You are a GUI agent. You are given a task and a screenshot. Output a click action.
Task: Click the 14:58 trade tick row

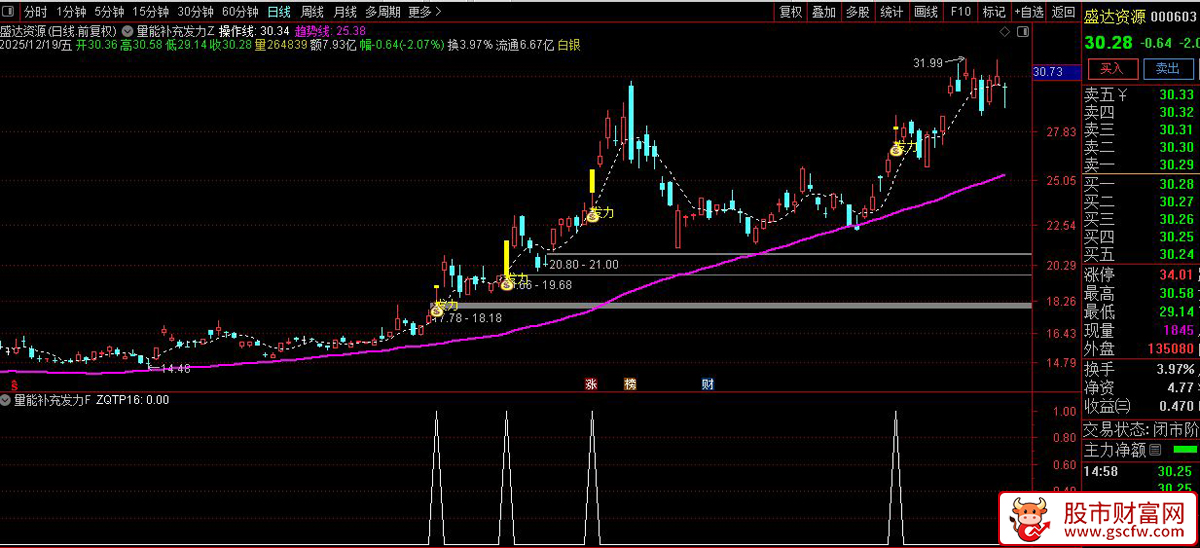(x=1141, y=471)
